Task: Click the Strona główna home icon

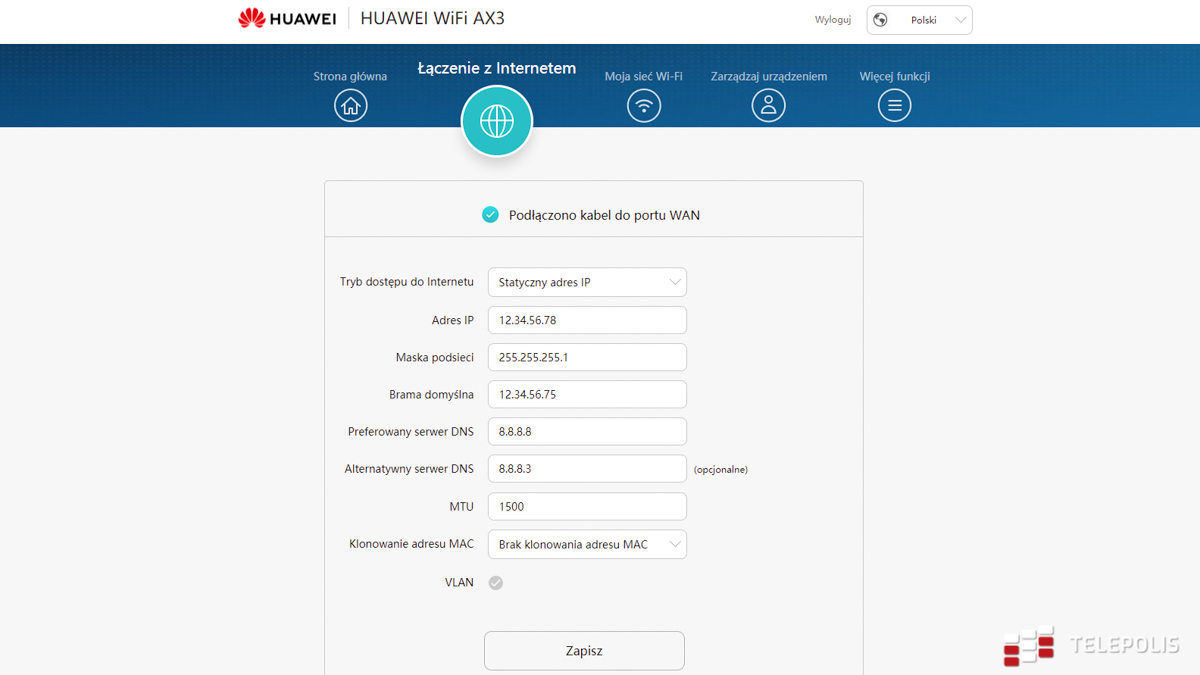Action: pyautogui.click(x=350, y=105)
